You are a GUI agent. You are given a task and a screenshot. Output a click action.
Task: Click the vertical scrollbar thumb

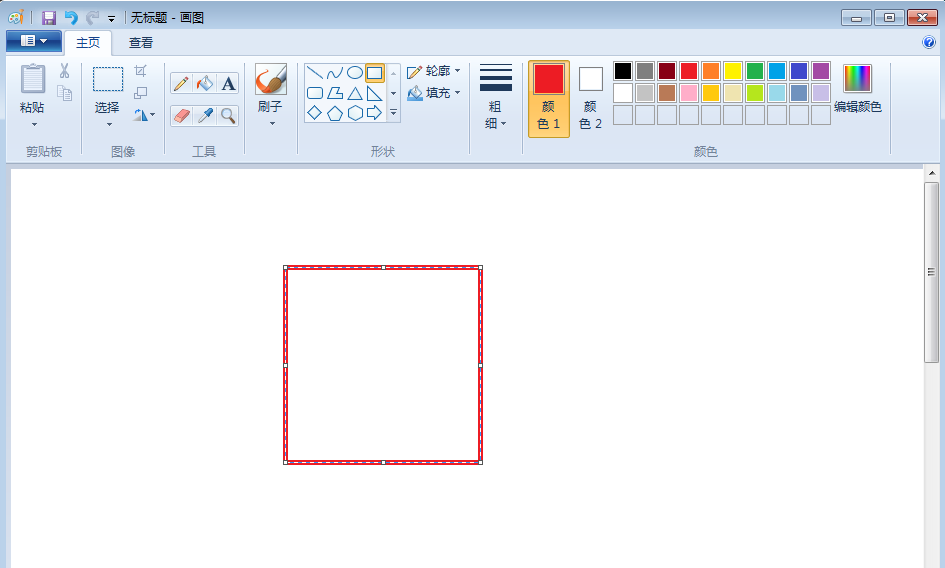point(932,272)
